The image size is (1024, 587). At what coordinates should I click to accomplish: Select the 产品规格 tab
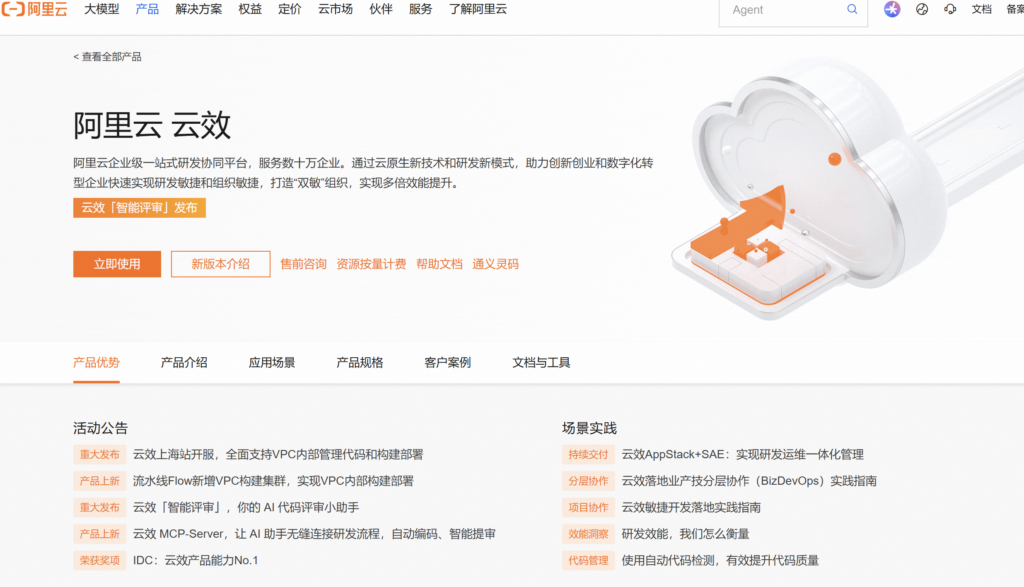[359, 362]
